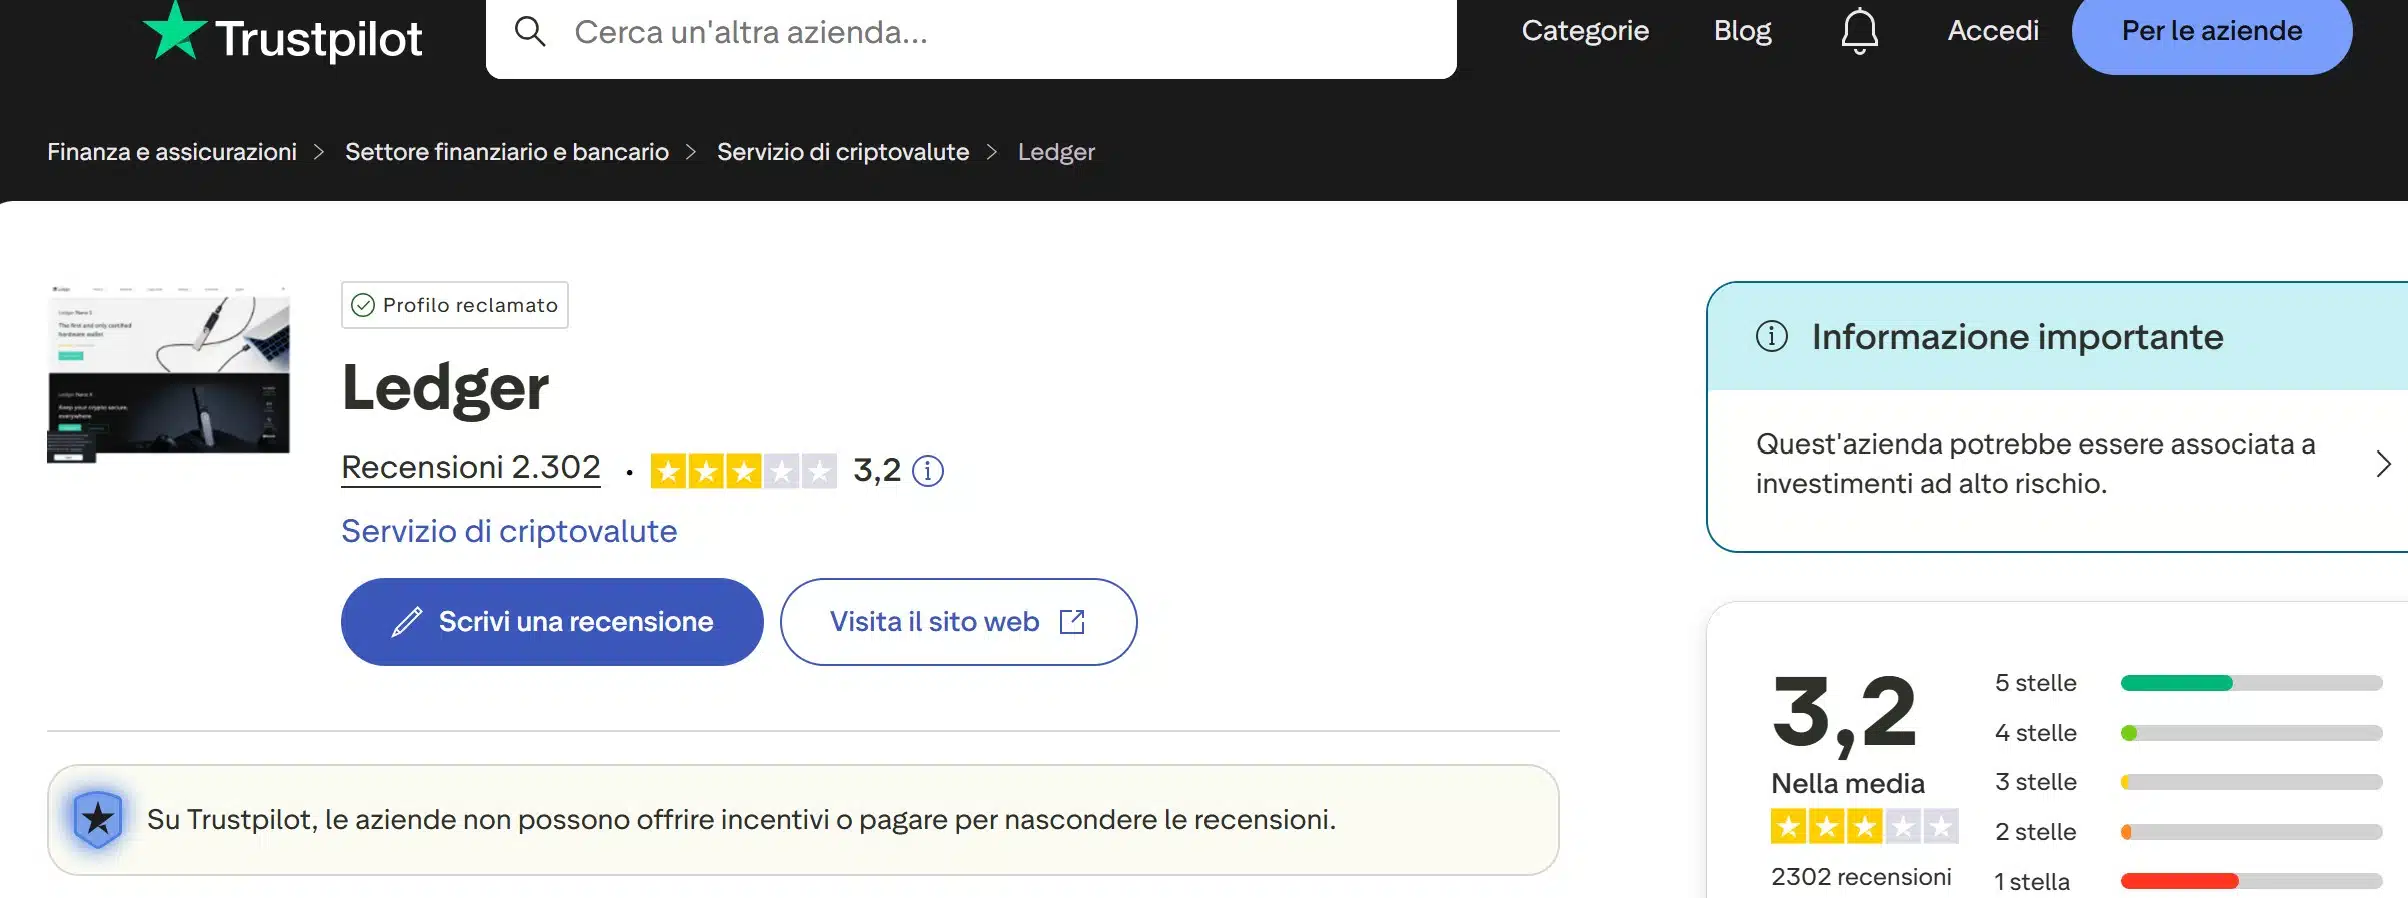Click the external link icon next to Visita il sito web
The image size is (2408, 898).
(x=1071, y=621)
